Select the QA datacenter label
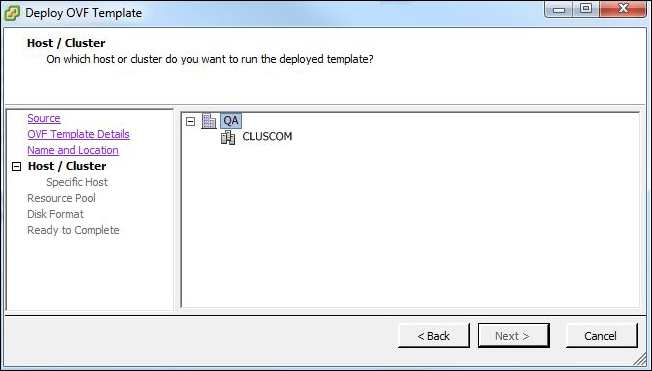 [x=231, y=121]
